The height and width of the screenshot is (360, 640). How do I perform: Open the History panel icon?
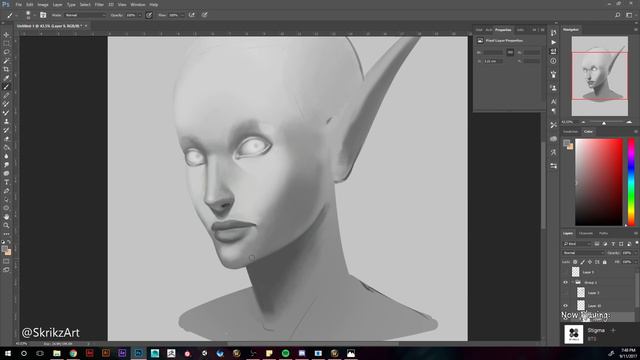tap(553, 33)
